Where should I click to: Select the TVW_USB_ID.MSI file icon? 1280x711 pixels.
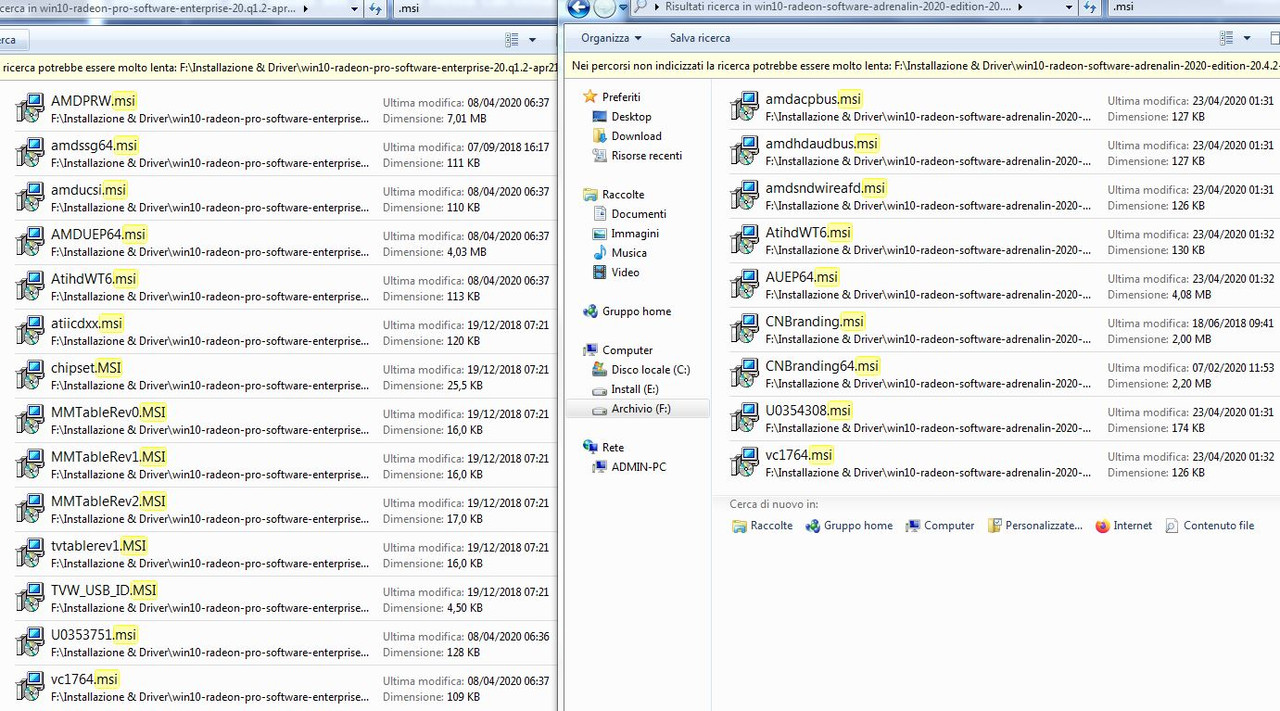coord(30,598)
